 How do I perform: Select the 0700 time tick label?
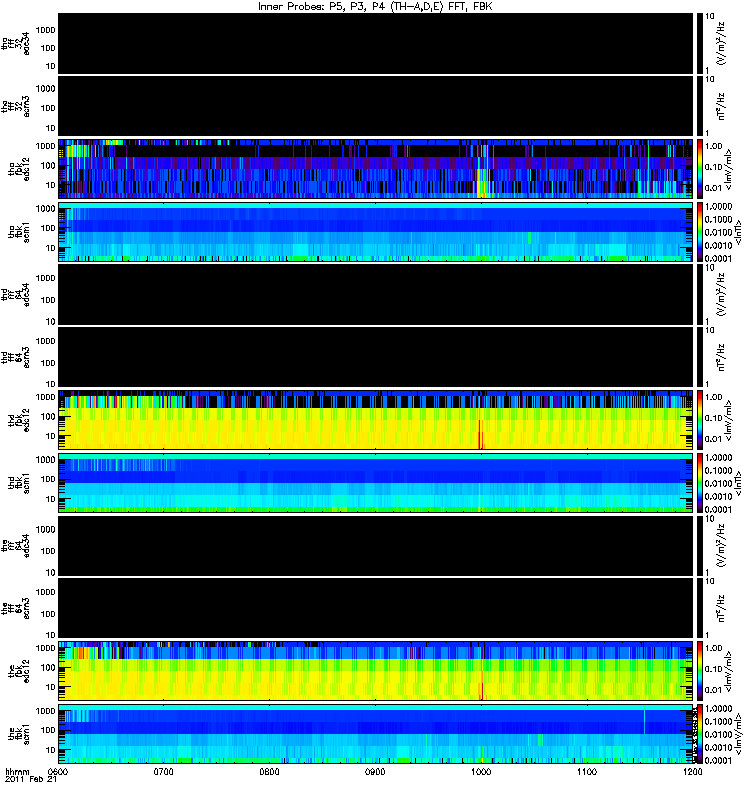coord(164,773)
